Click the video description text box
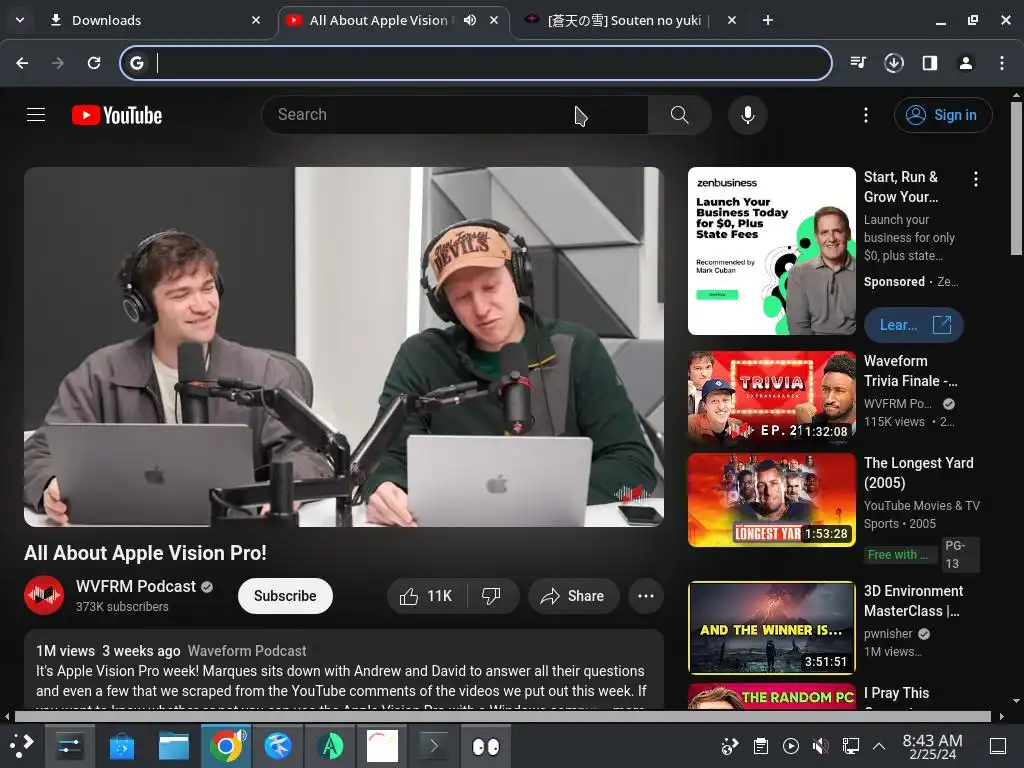Viewport: 1024px width, 768px height. 344,670
